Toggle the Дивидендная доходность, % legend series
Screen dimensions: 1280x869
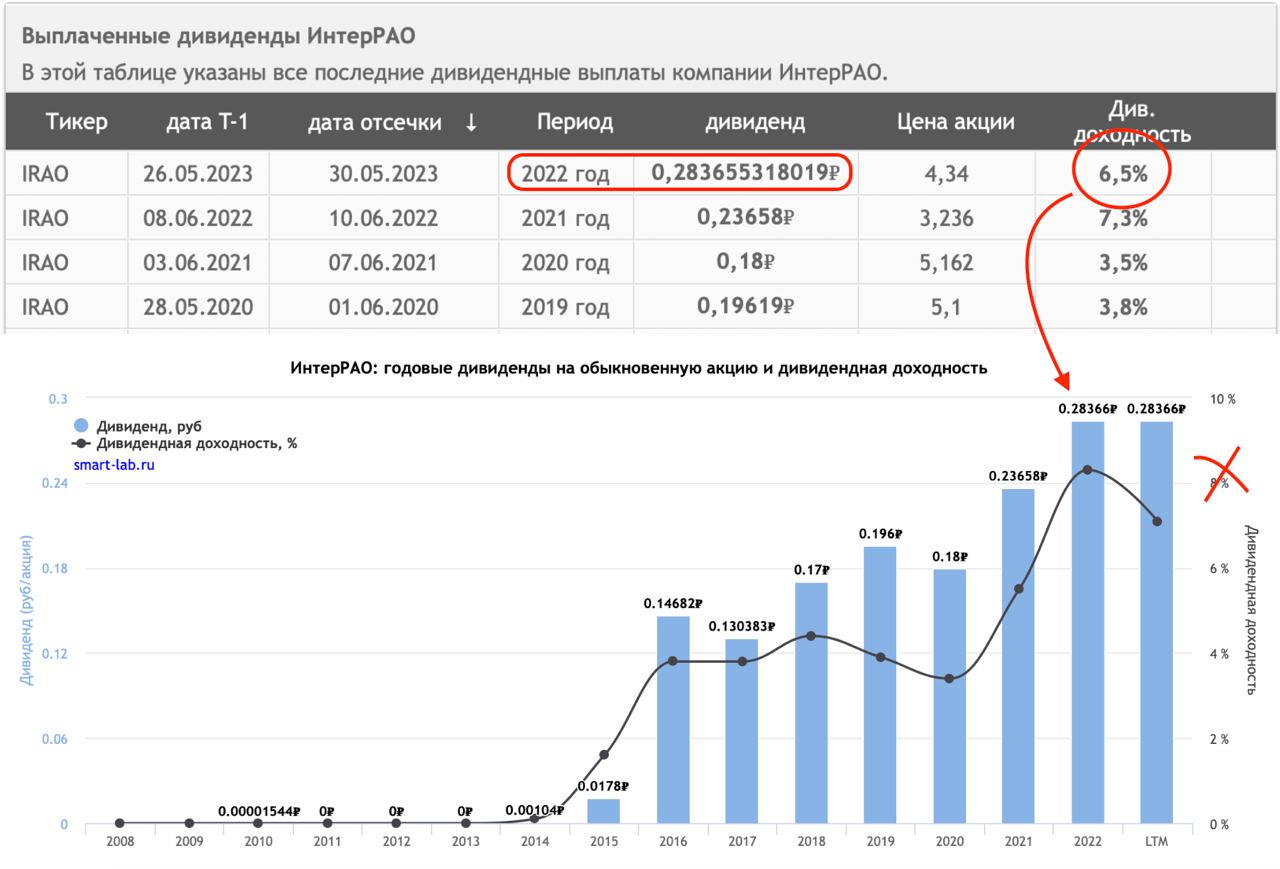tap(185, 443)
